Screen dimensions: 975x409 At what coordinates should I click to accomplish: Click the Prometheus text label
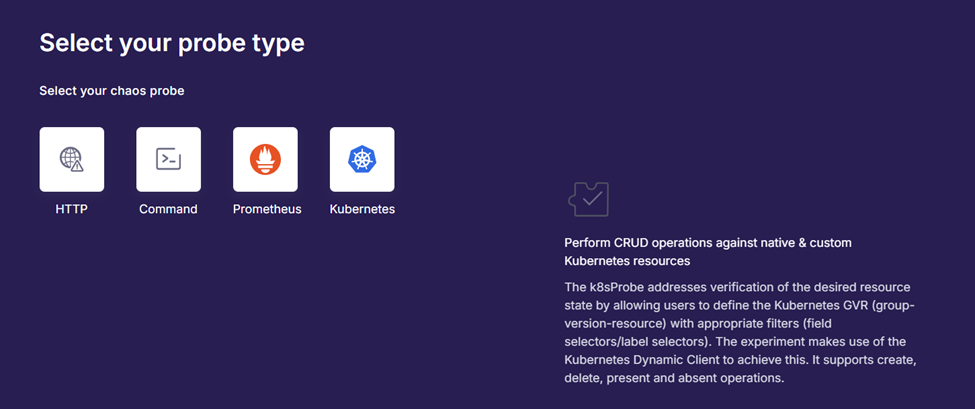(267, 209)
